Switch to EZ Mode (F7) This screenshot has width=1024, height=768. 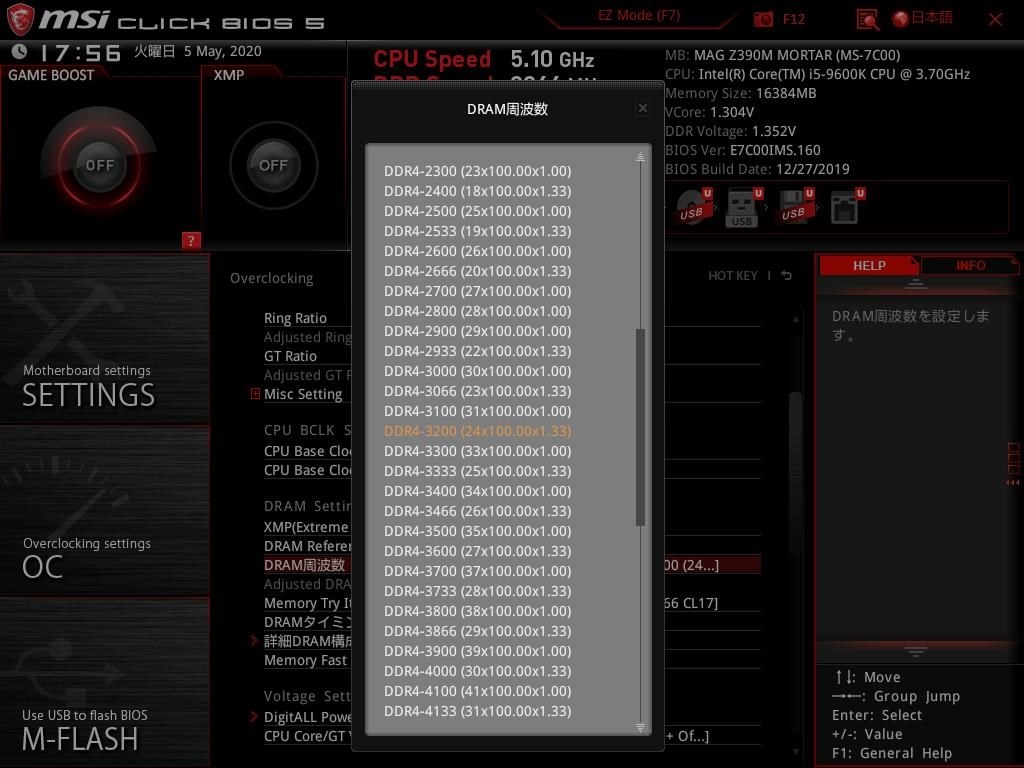[x=638, y=15]
